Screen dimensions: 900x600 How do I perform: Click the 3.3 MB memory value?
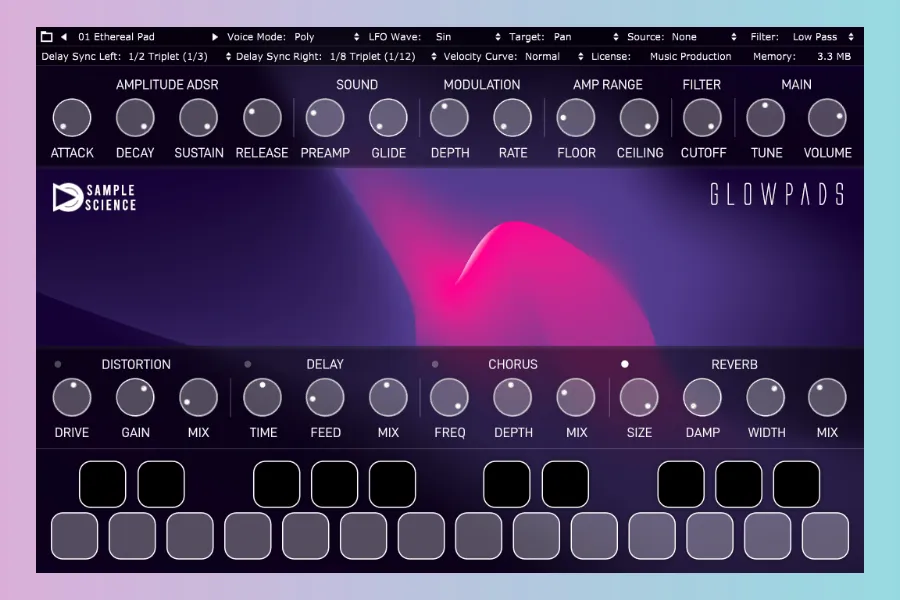(834, 56)
